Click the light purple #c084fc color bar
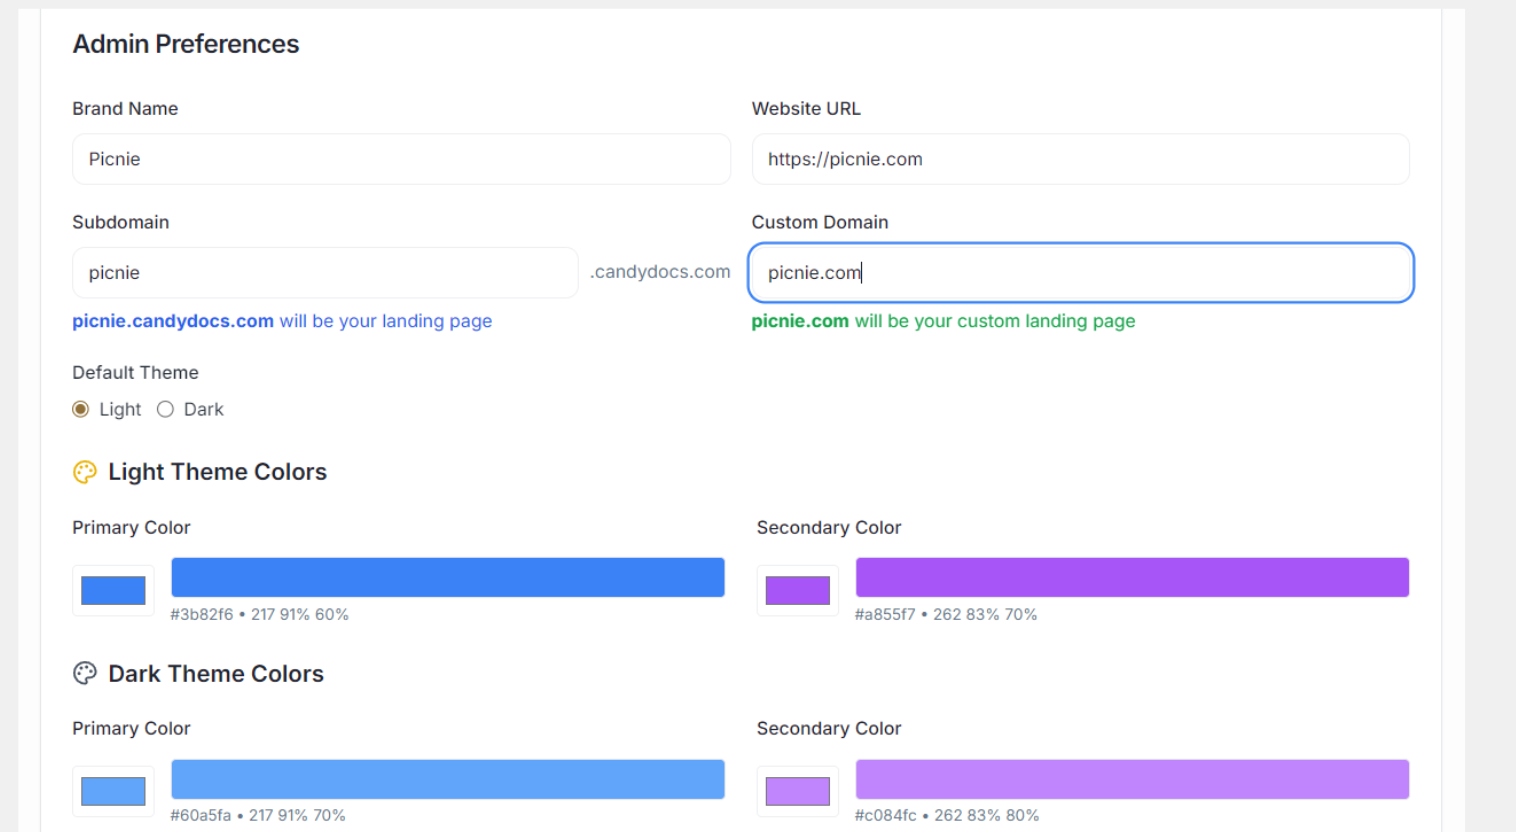Screen dimensions: 1516x832 coord(1131,779)
